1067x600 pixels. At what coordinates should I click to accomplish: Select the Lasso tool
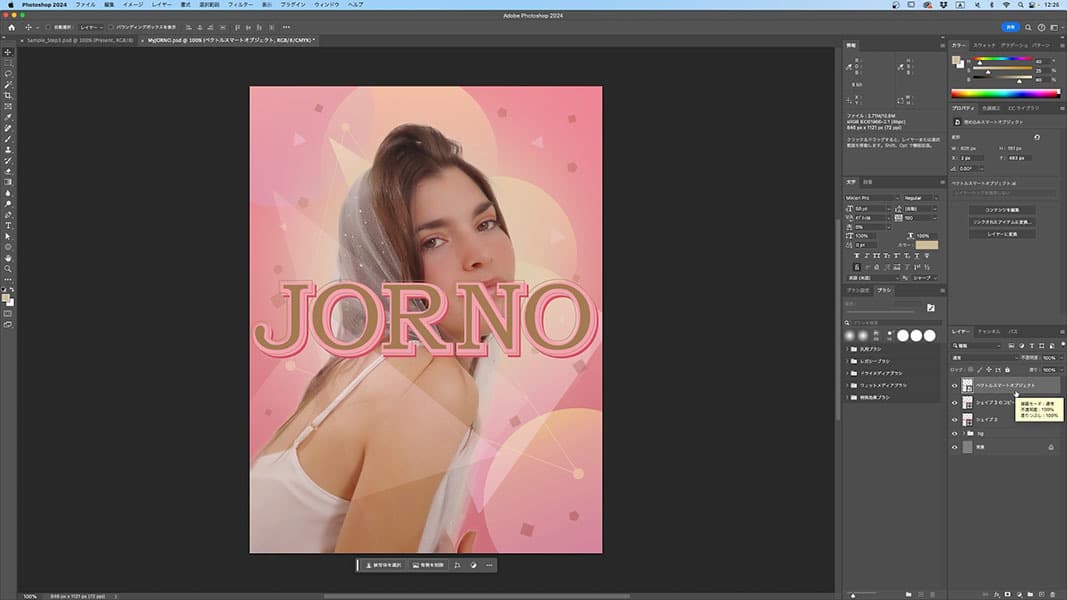8,74
